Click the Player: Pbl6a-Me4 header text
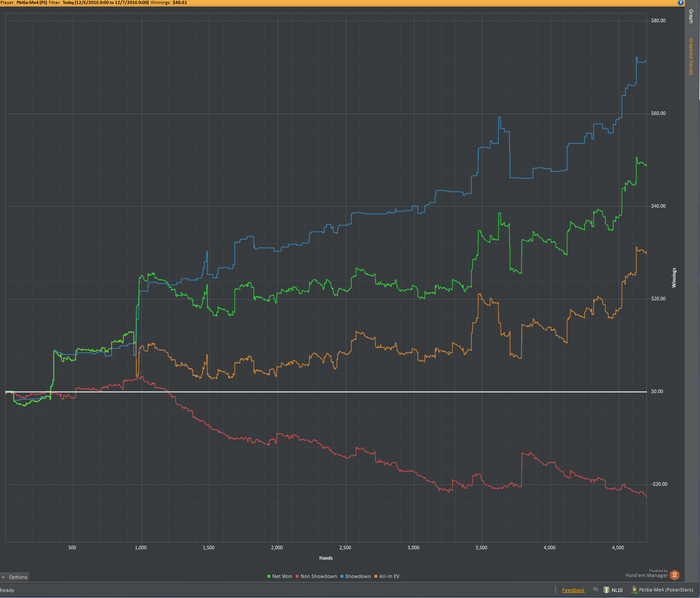The width and height of the screenshot is (700, 598). (24, 3)
